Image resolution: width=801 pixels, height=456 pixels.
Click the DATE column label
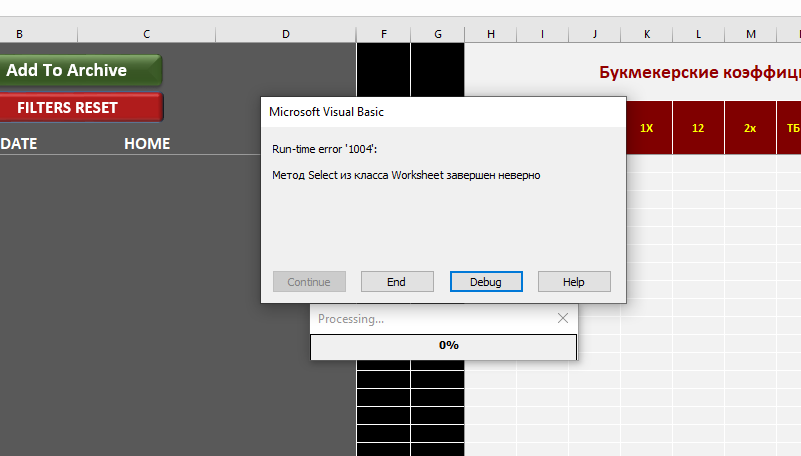tap(19, 143)
